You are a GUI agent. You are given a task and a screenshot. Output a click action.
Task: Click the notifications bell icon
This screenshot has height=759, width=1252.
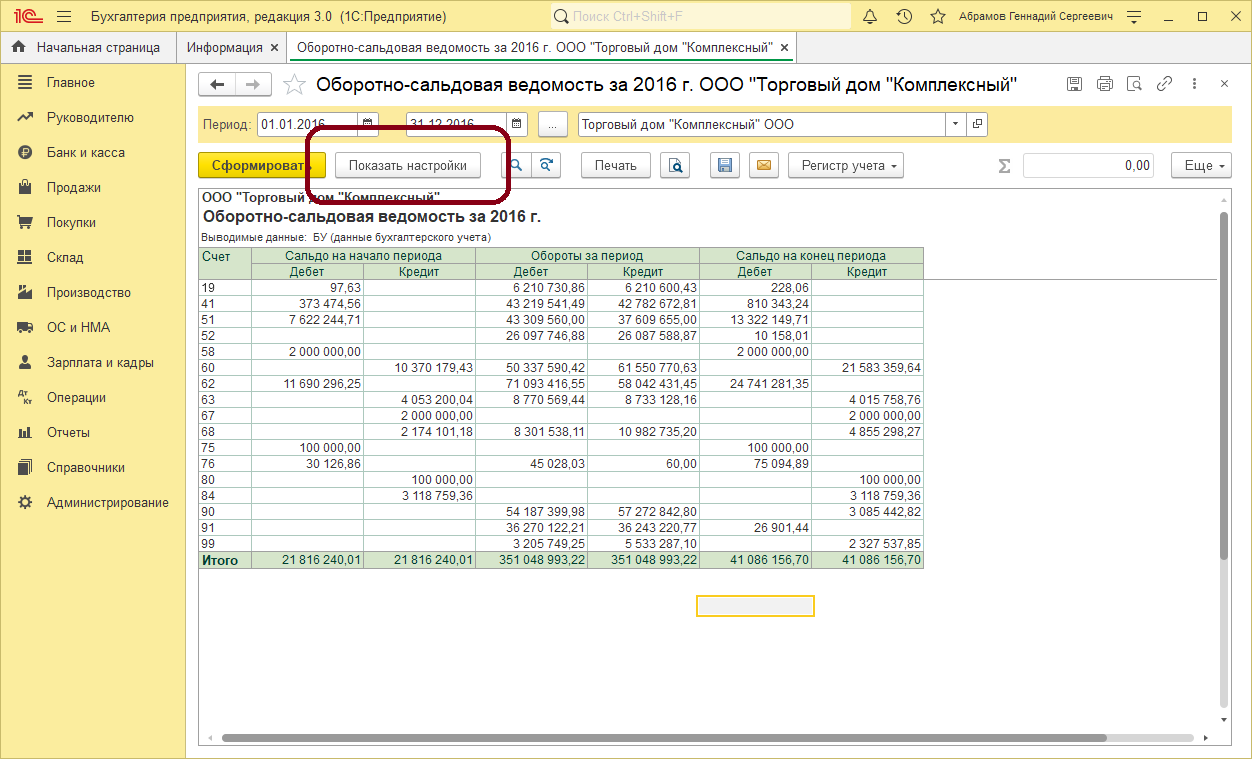870,17
